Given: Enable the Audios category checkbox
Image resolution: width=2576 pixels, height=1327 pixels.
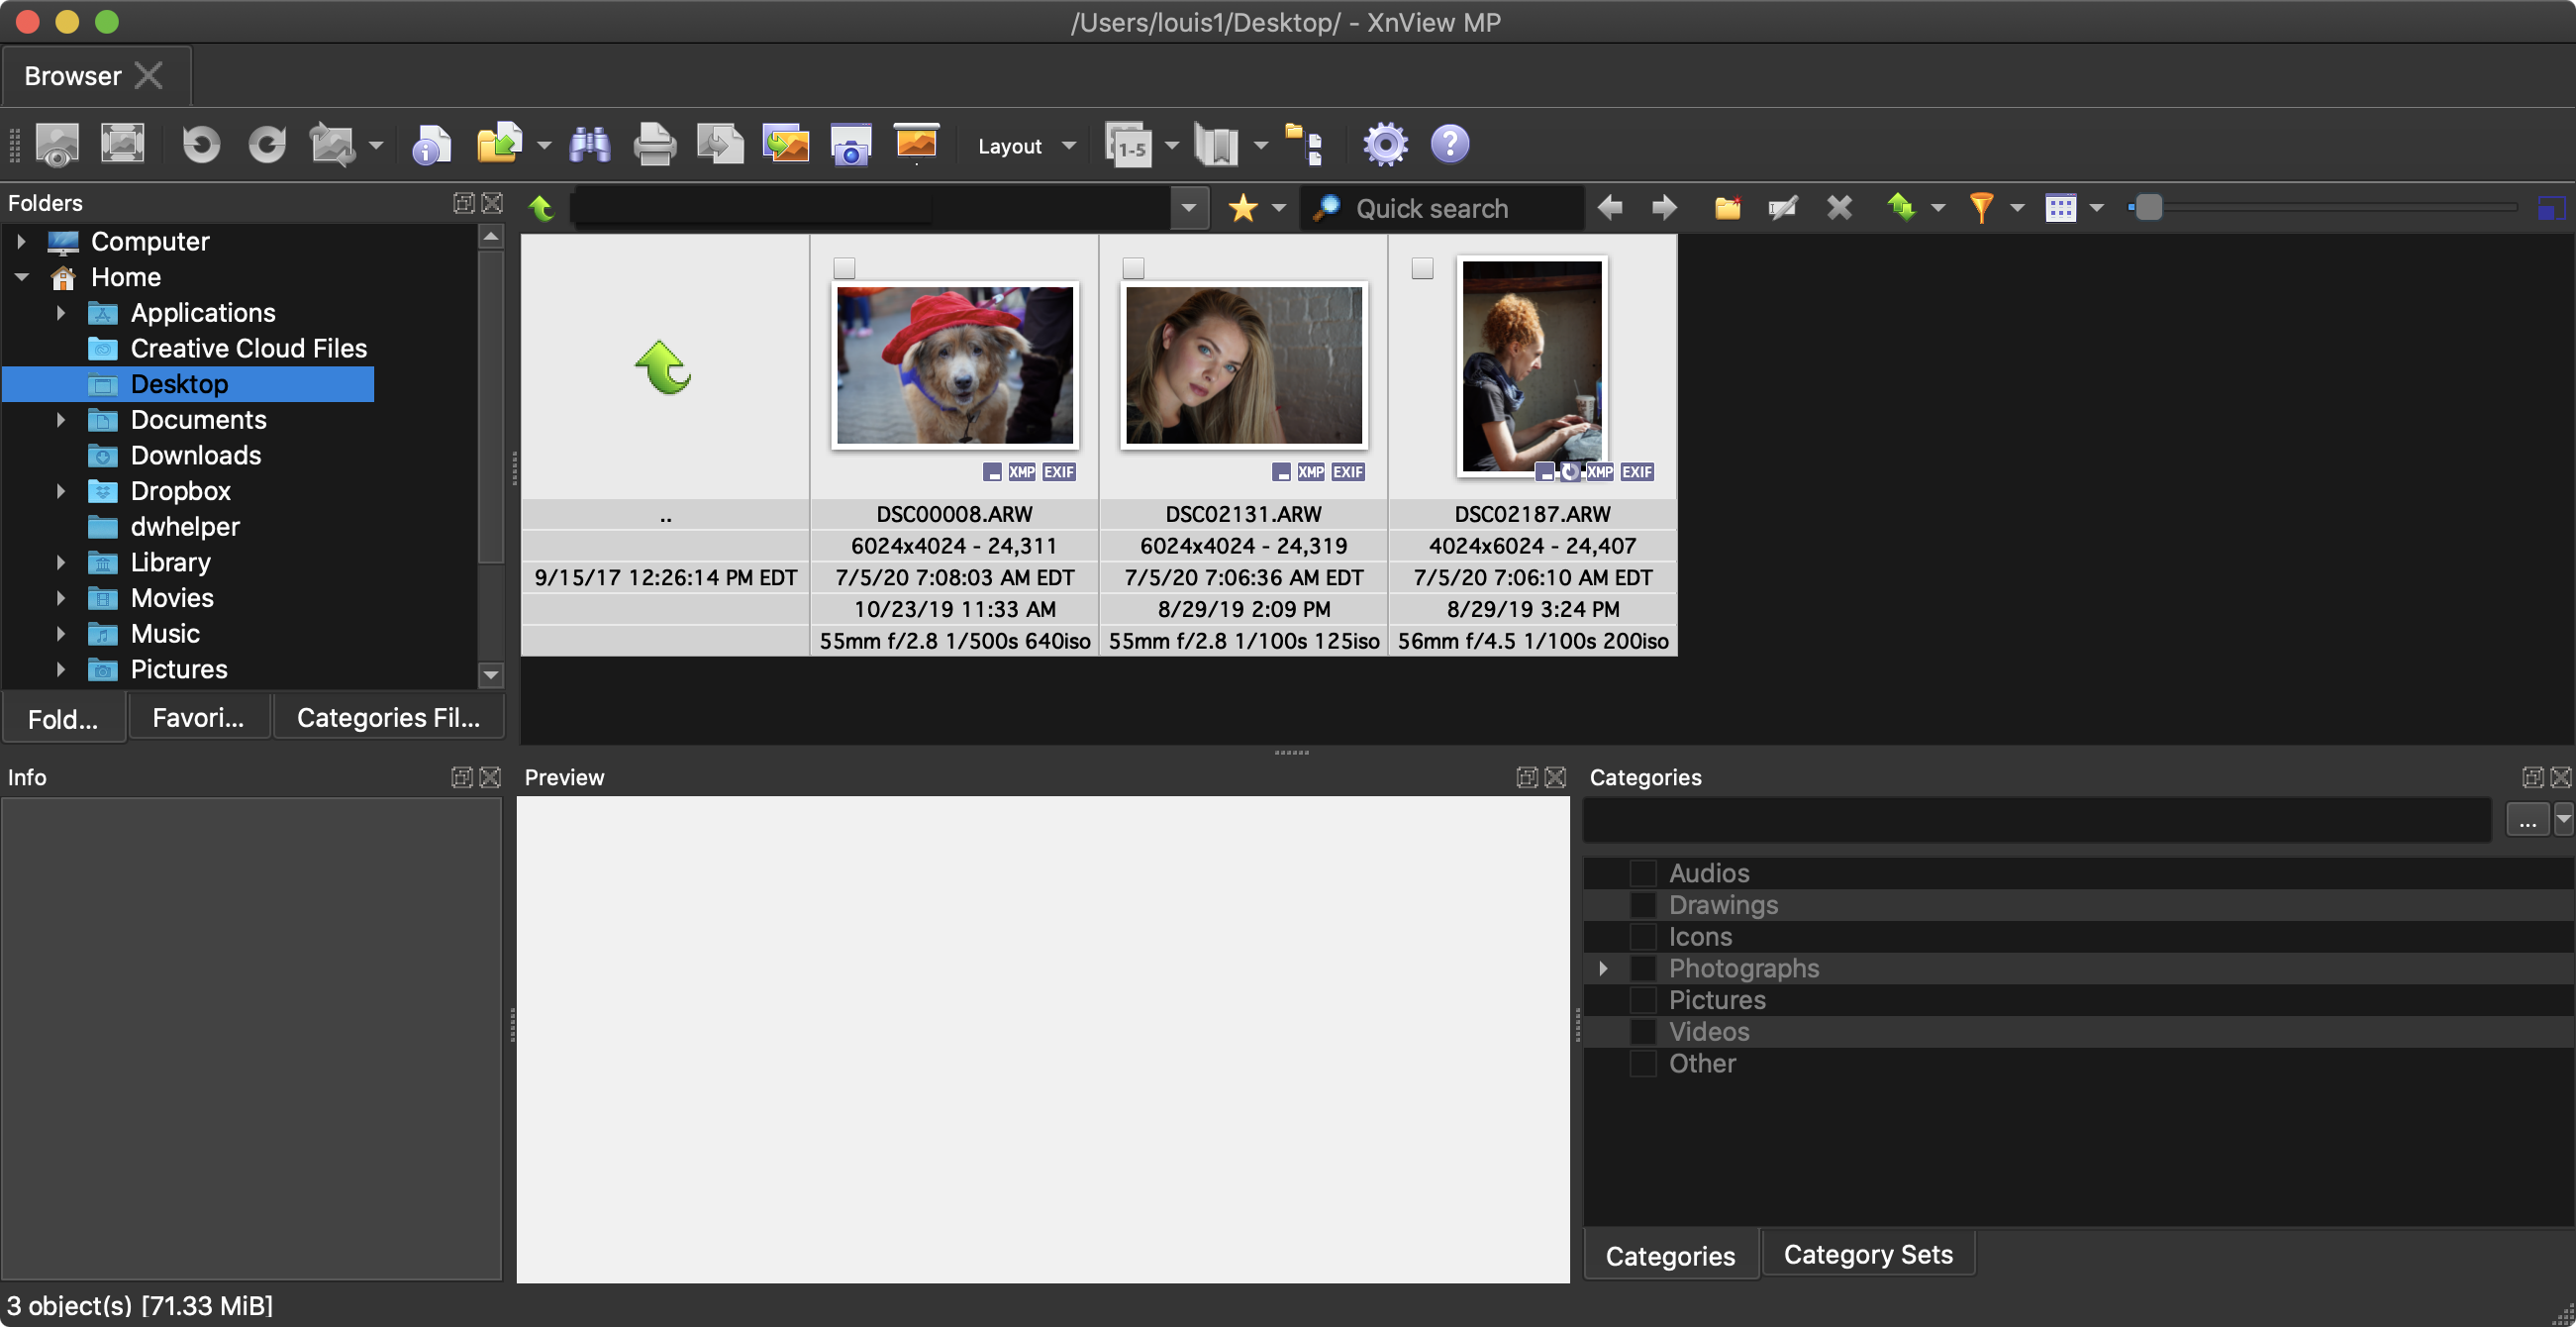Looking at the screenshot, I should tap(1642, 873).
